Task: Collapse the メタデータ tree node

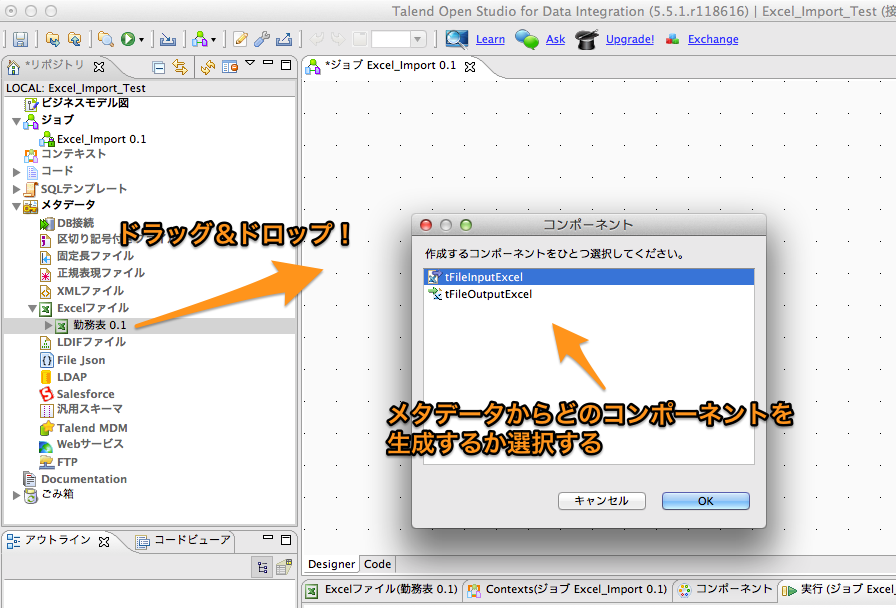Action: pos(17,206)
